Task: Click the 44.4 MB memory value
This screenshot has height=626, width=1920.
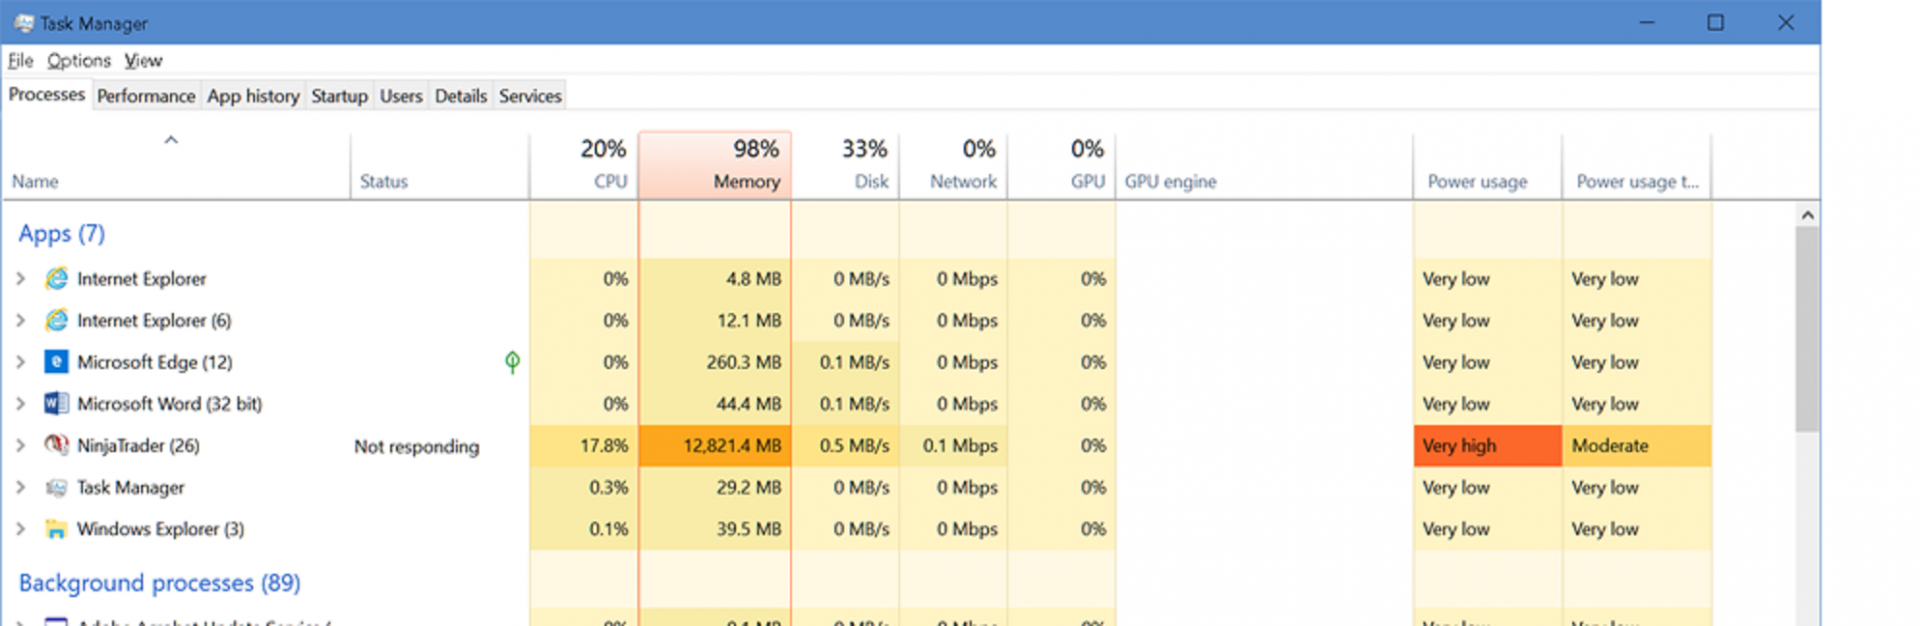Action: point(749,404)
